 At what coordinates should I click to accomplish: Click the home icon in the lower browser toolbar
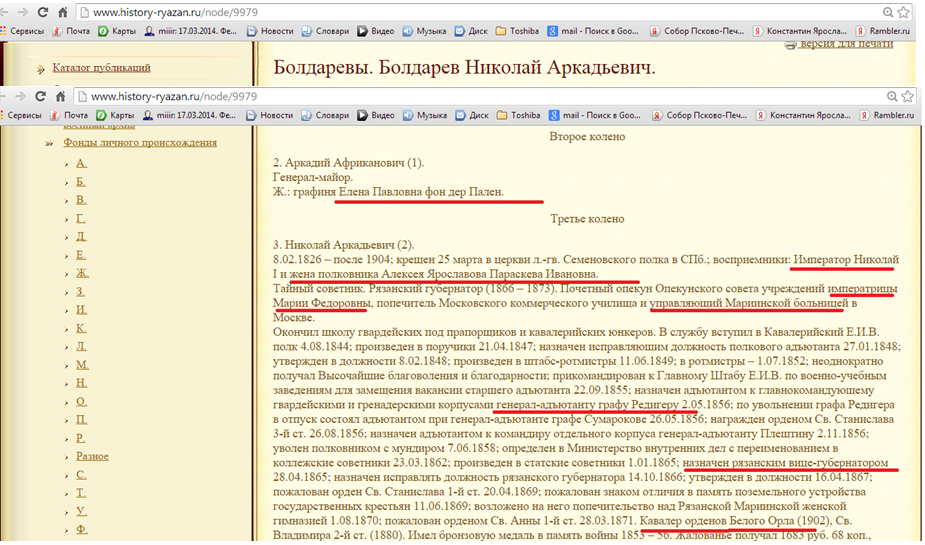[60, 96]
